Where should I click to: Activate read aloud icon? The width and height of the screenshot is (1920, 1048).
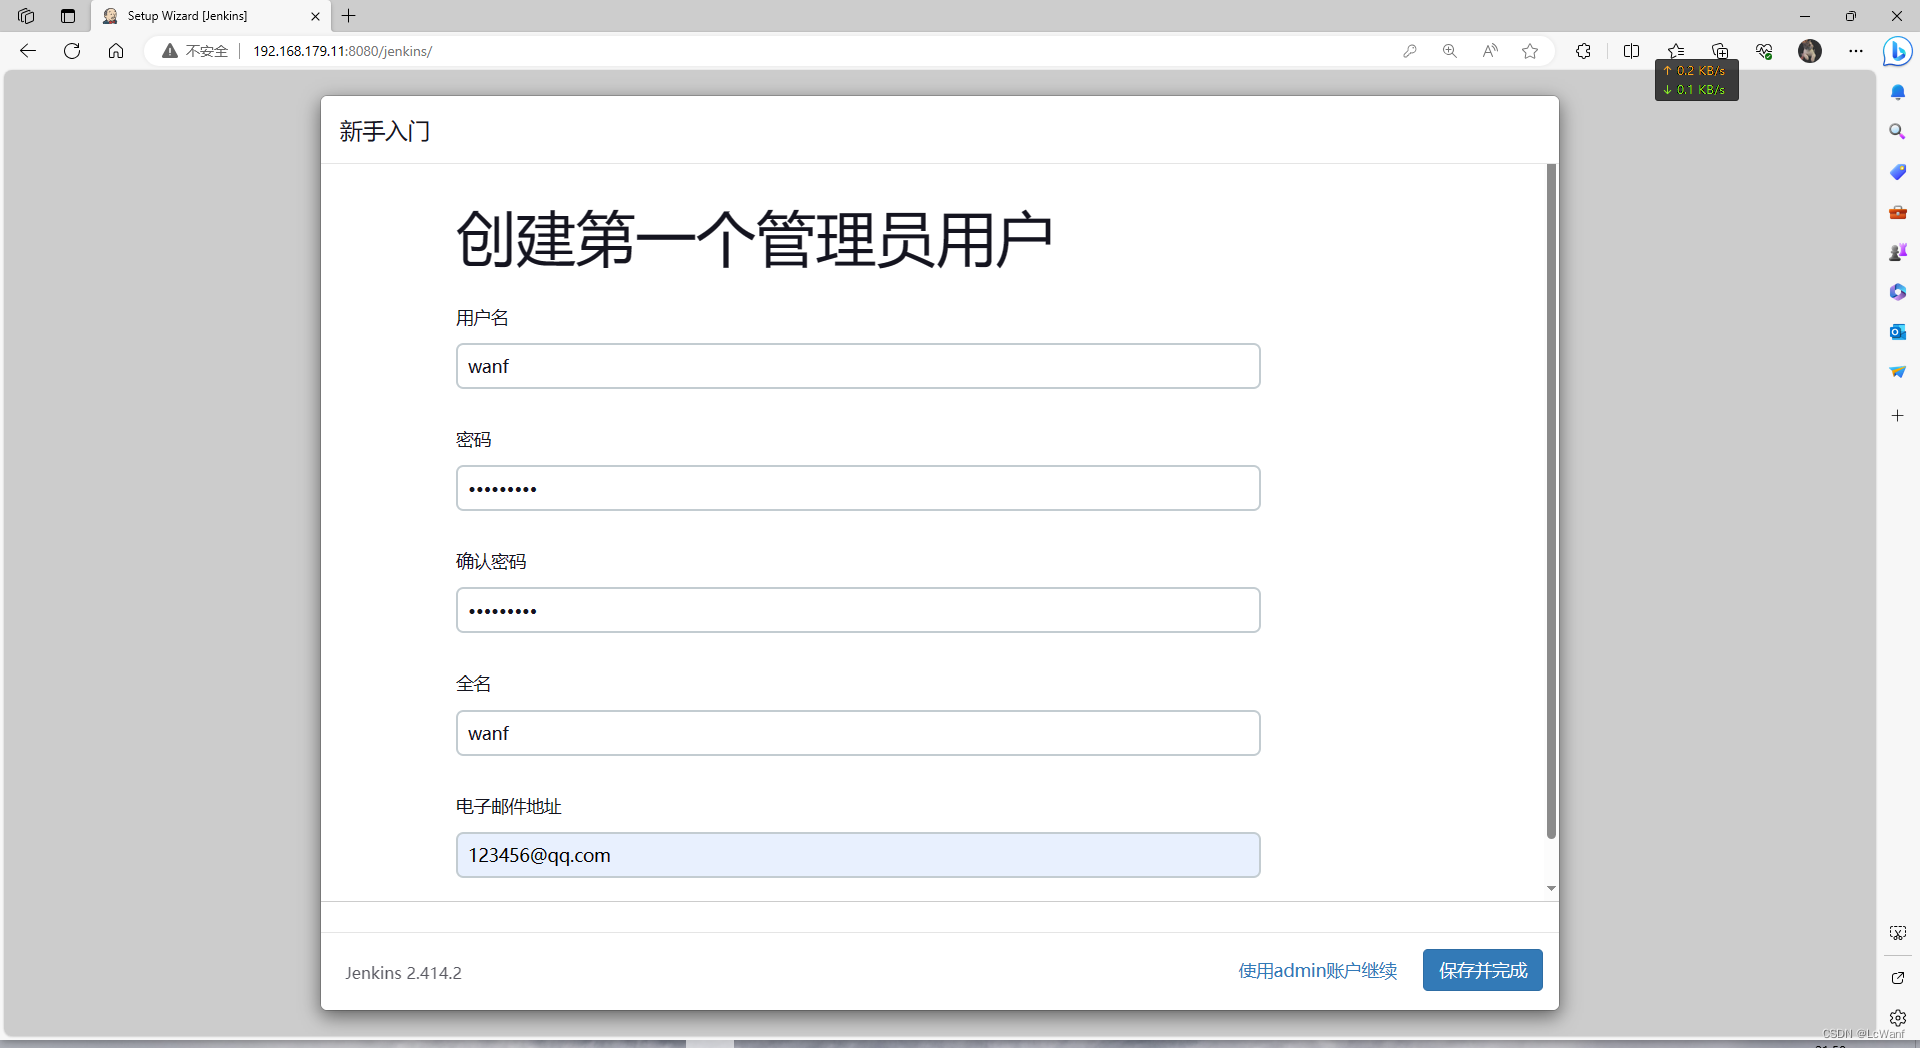pos(1490,51)
